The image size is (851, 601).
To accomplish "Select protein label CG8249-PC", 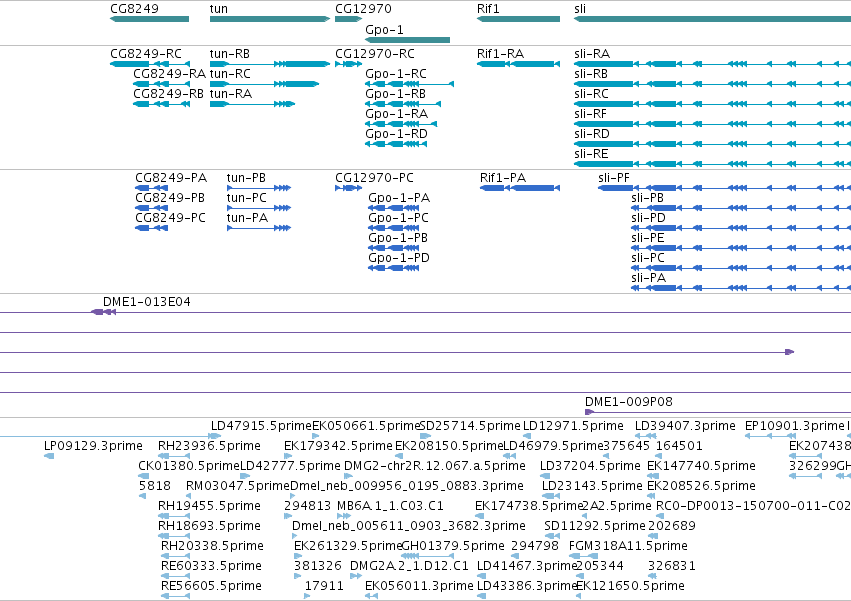I will 170,218.
